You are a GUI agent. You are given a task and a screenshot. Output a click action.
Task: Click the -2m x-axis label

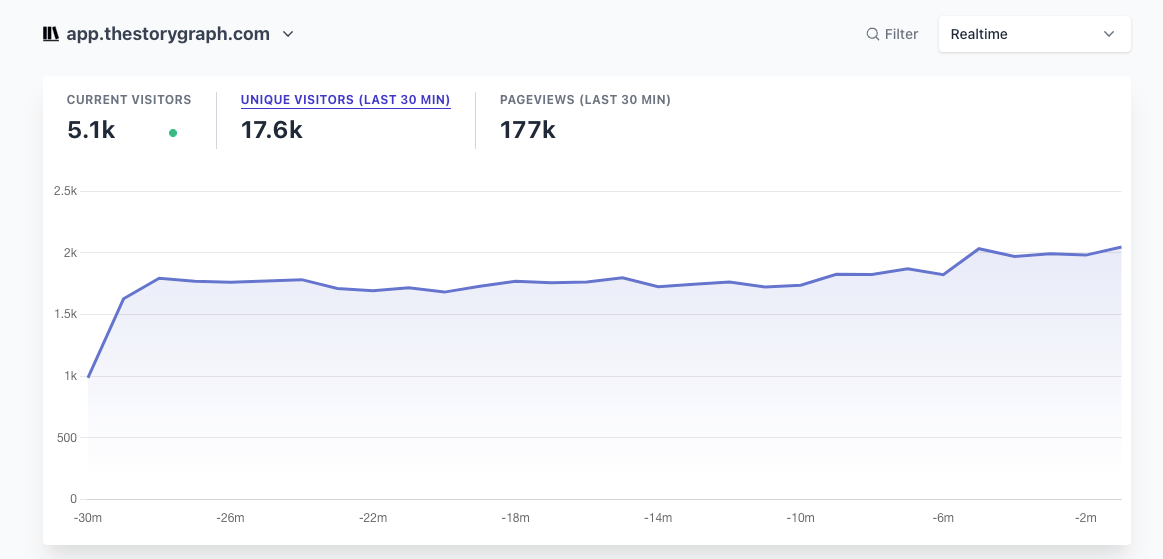pos(1085,517)
